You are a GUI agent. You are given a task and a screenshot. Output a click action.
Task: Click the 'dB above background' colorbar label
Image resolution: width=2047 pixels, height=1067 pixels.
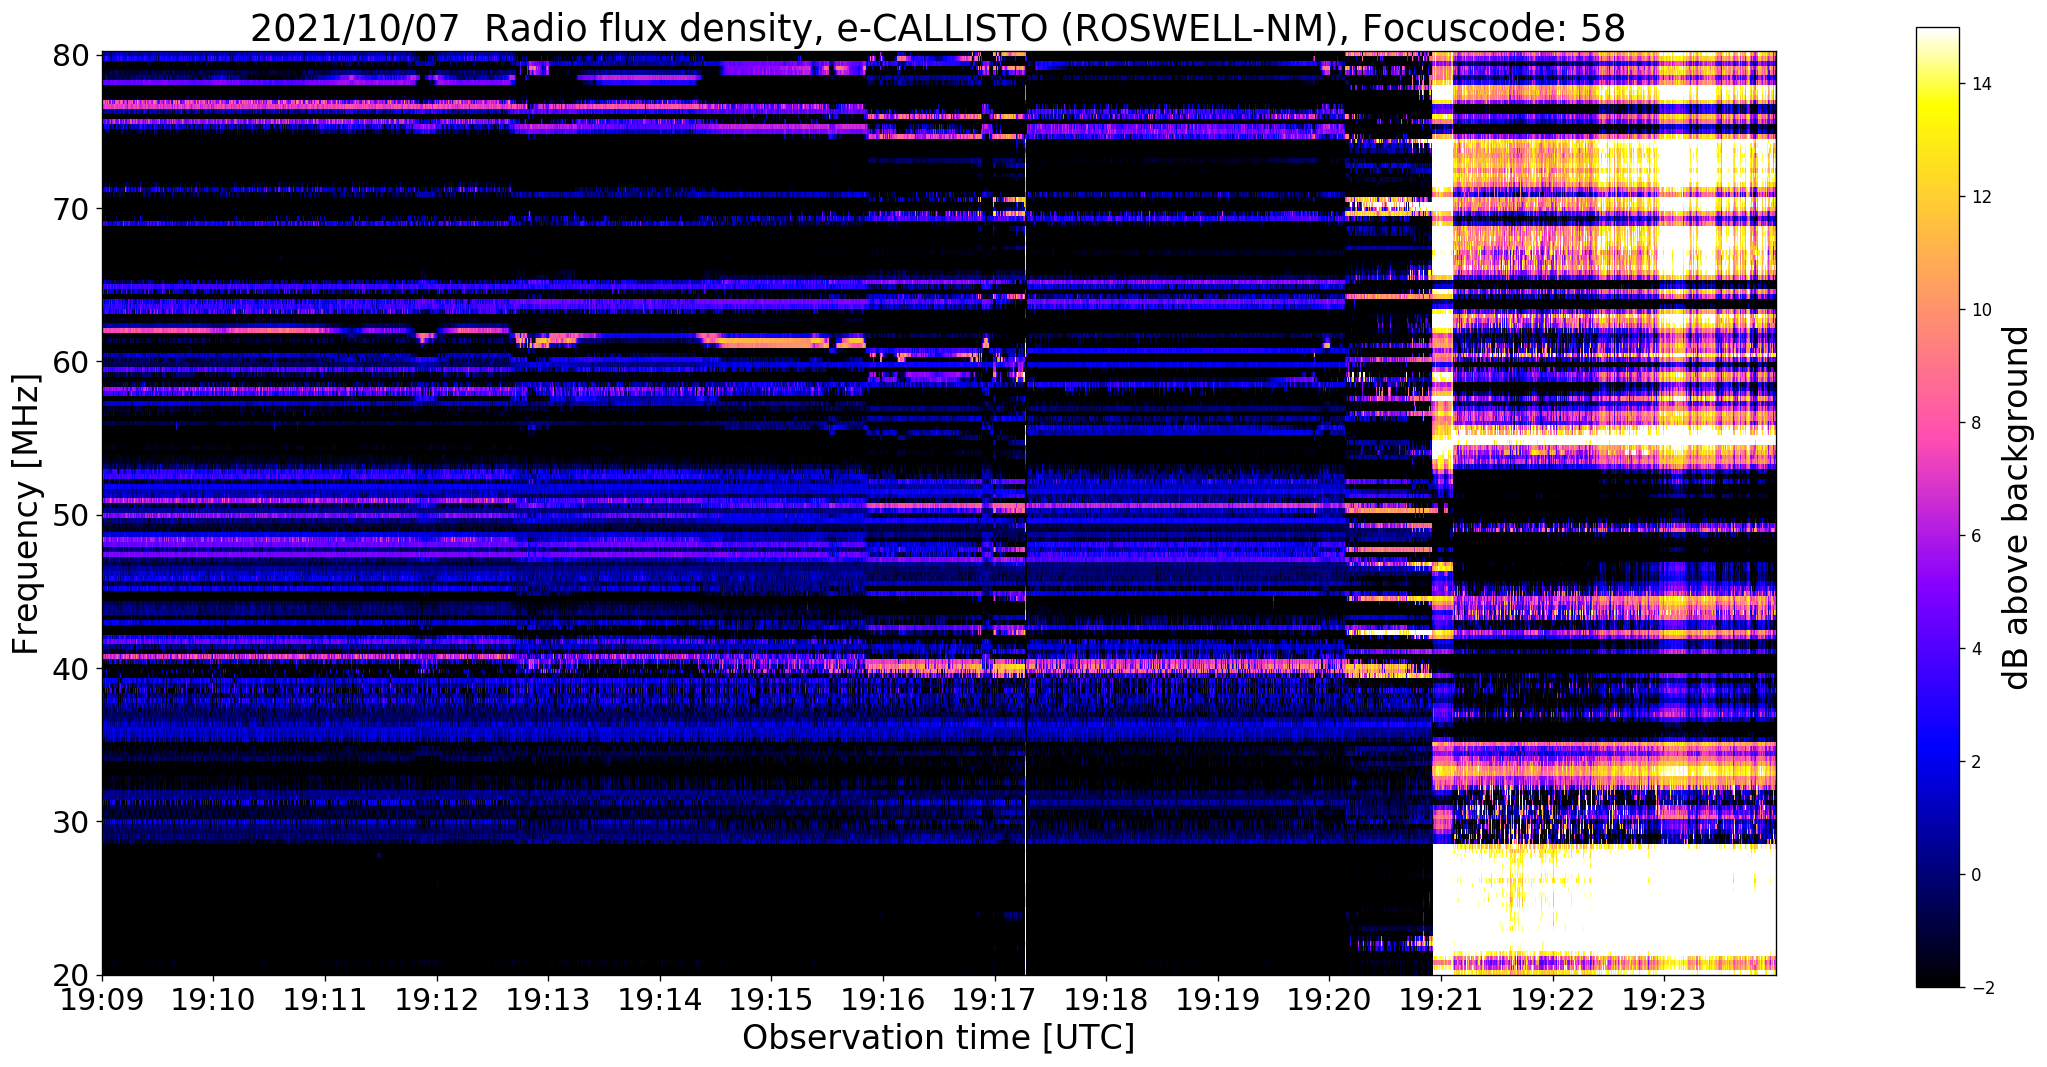tap(2017, 508)
